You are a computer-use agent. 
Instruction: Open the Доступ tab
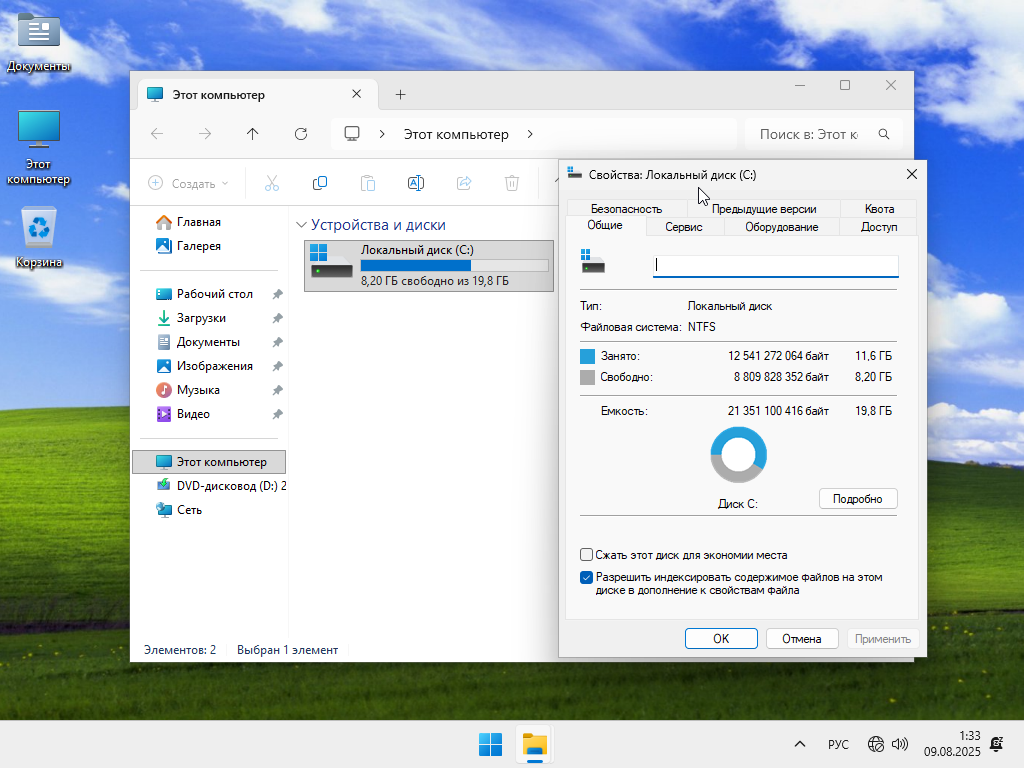click(x=878, y=227)
